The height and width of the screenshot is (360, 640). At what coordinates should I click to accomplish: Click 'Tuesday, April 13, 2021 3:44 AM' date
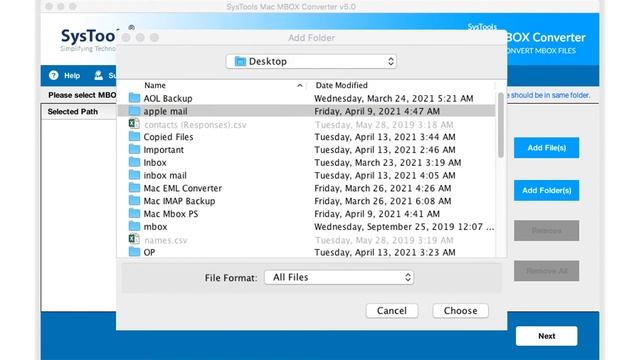tap(384, 137)
